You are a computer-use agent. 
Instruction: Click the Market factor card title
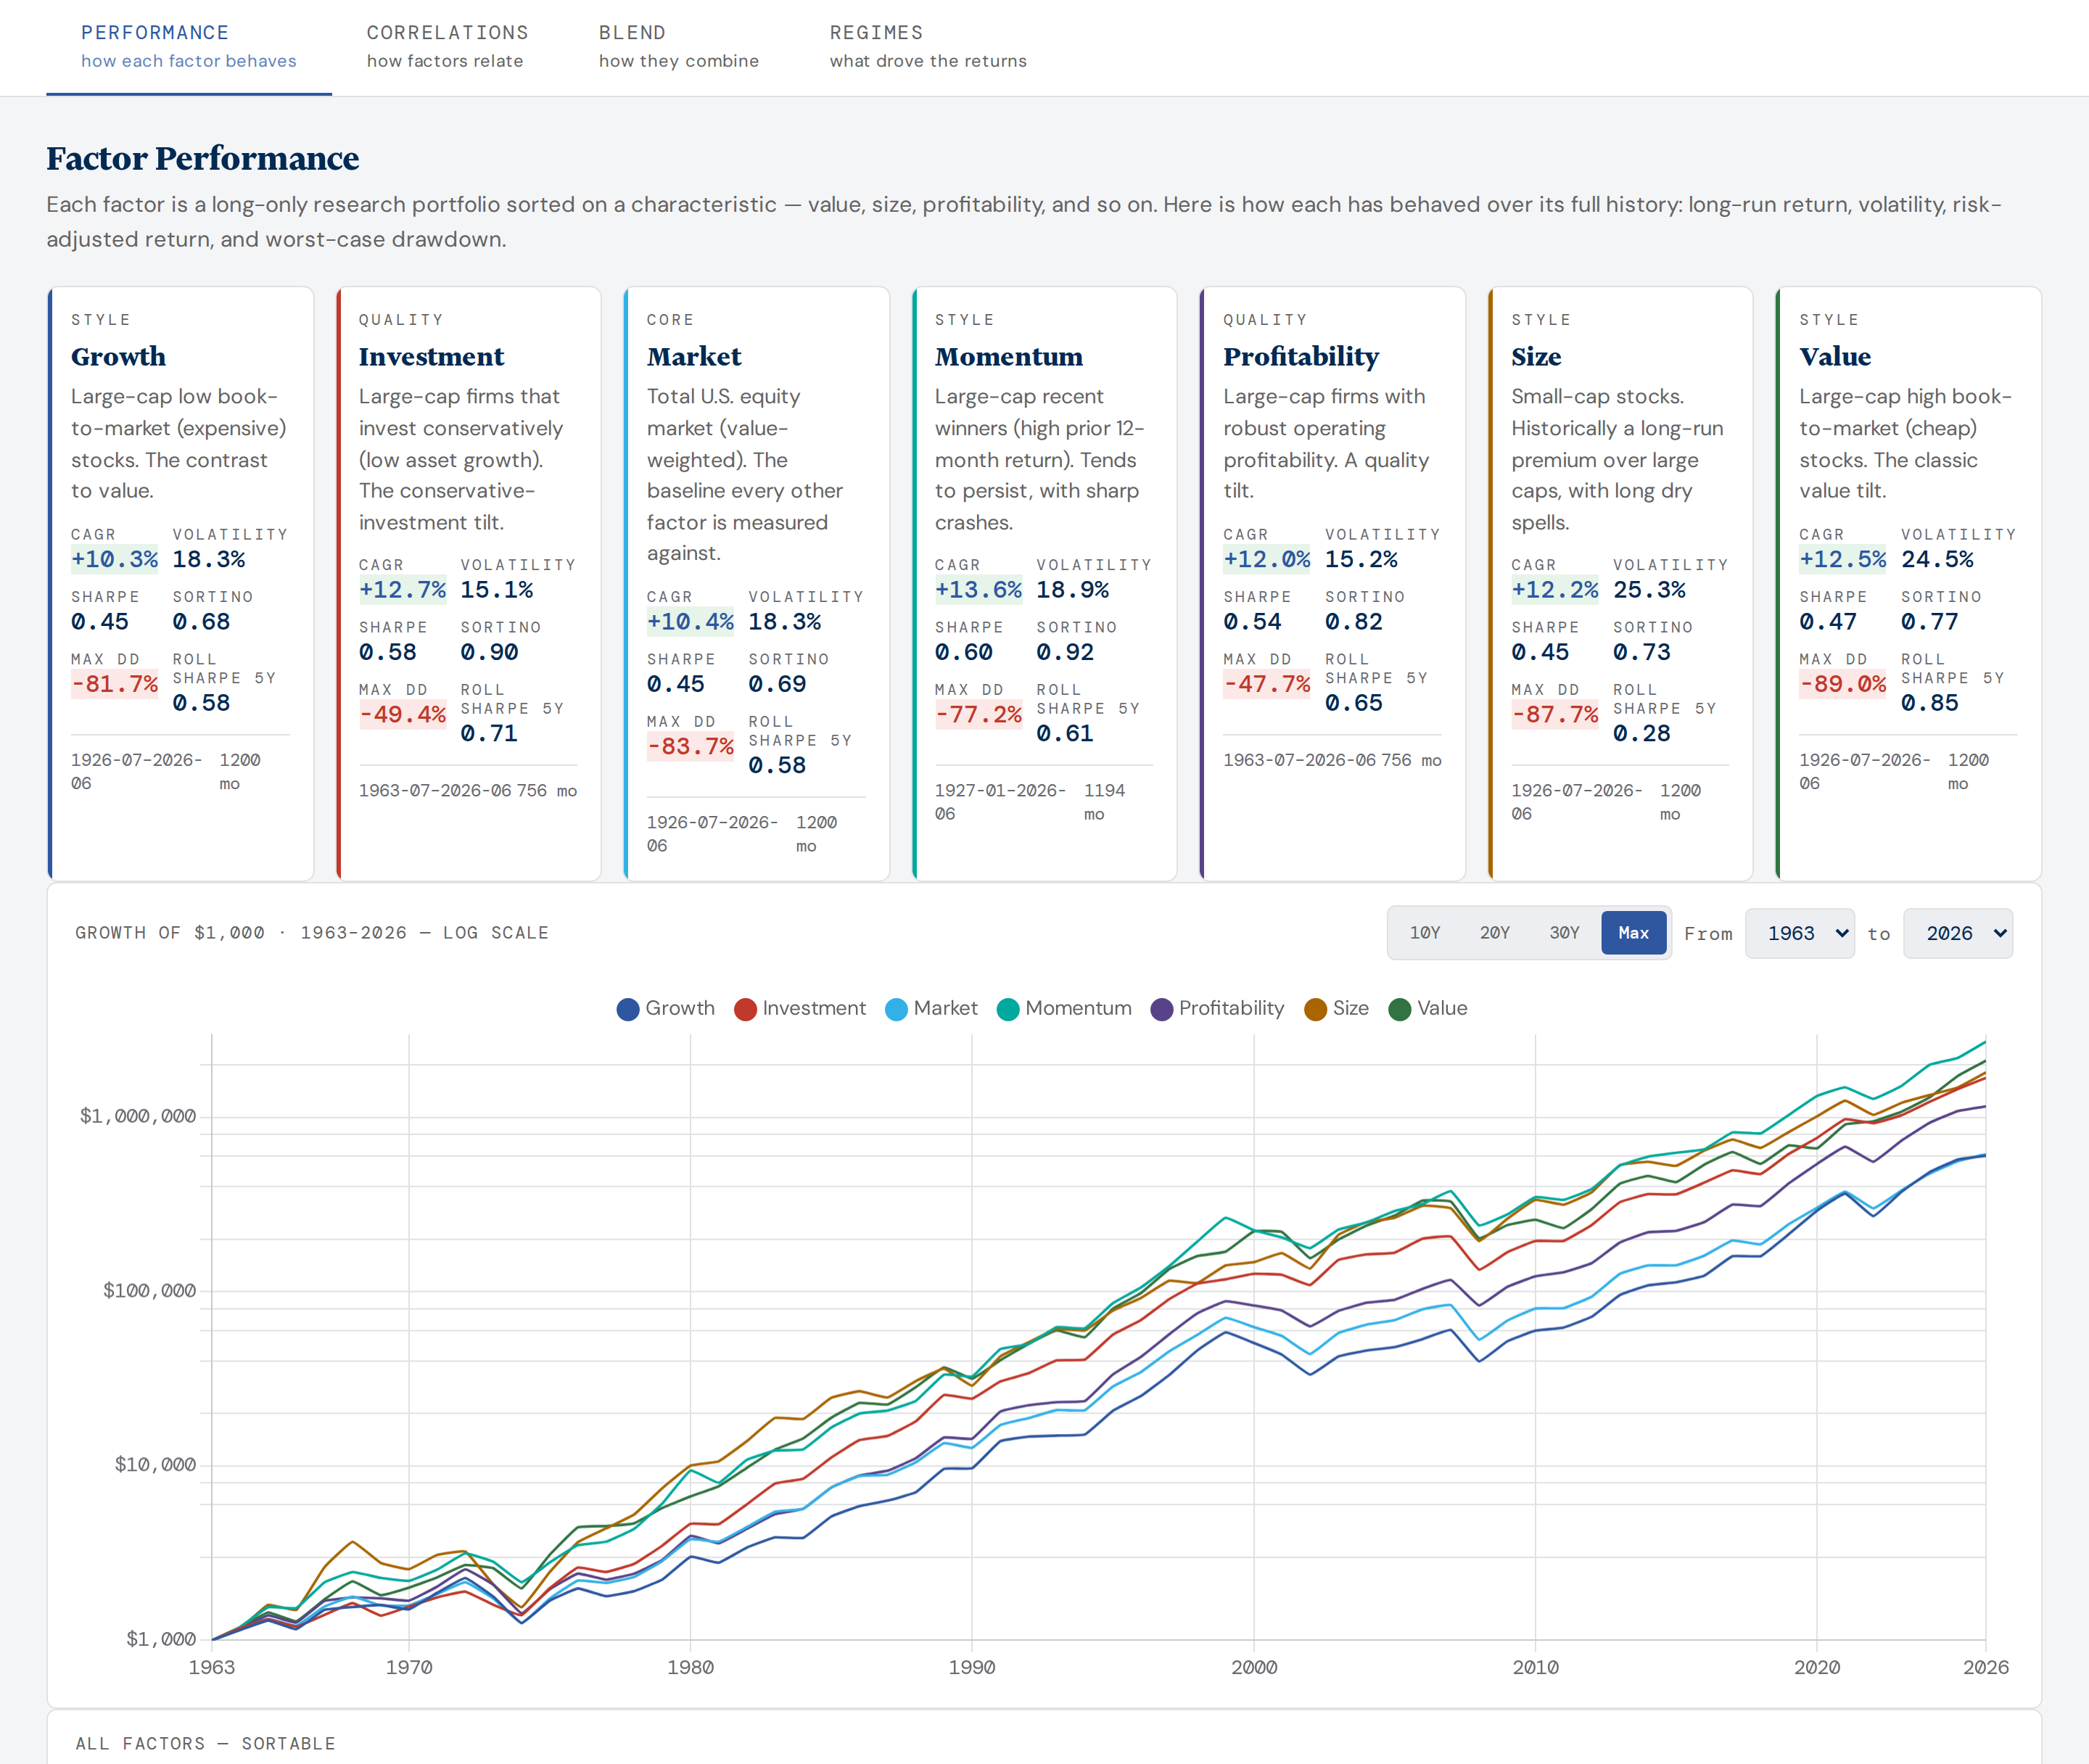(694, 357)
